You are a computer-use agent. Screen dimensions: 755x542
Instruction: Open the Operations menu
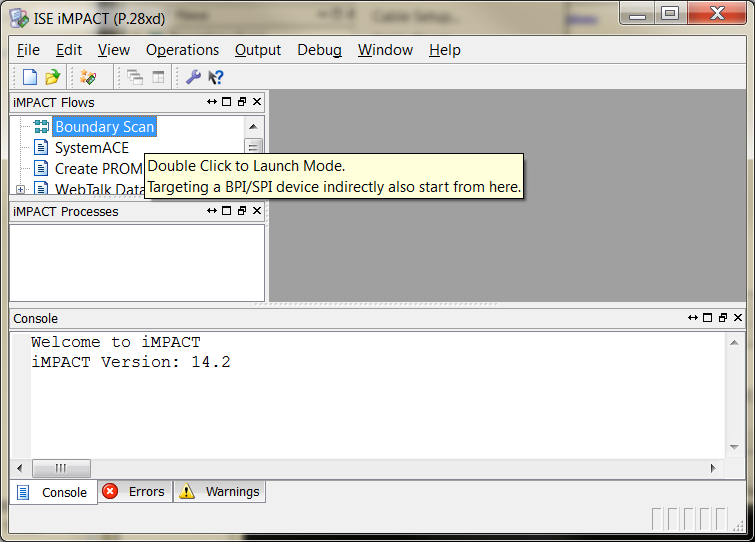tap(182, 50)
